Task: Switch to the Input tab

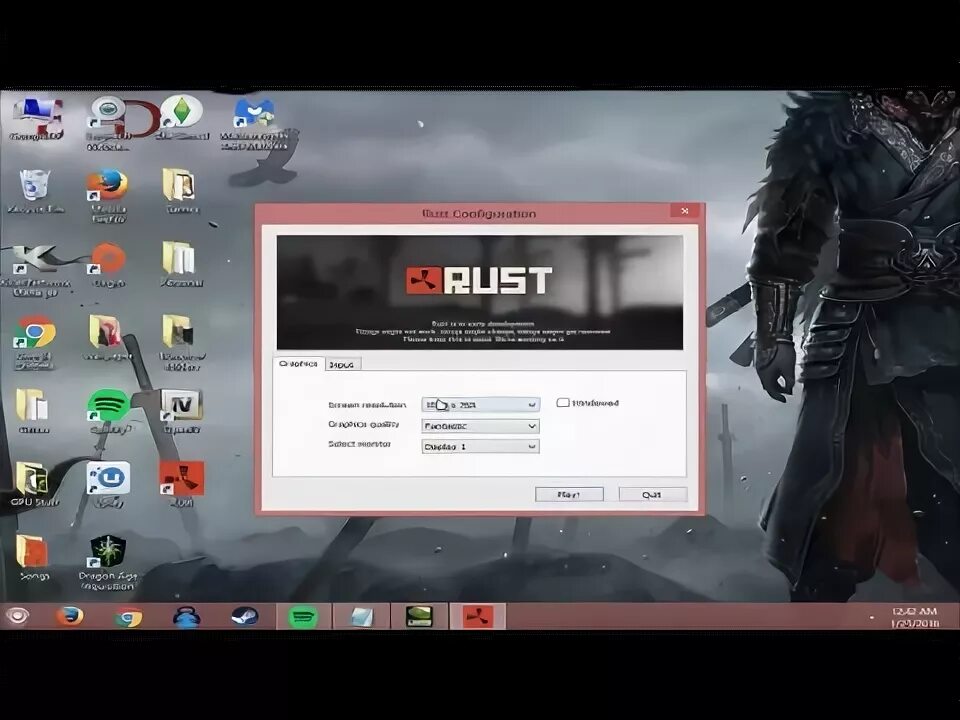Action: click(x=342, y=364)
